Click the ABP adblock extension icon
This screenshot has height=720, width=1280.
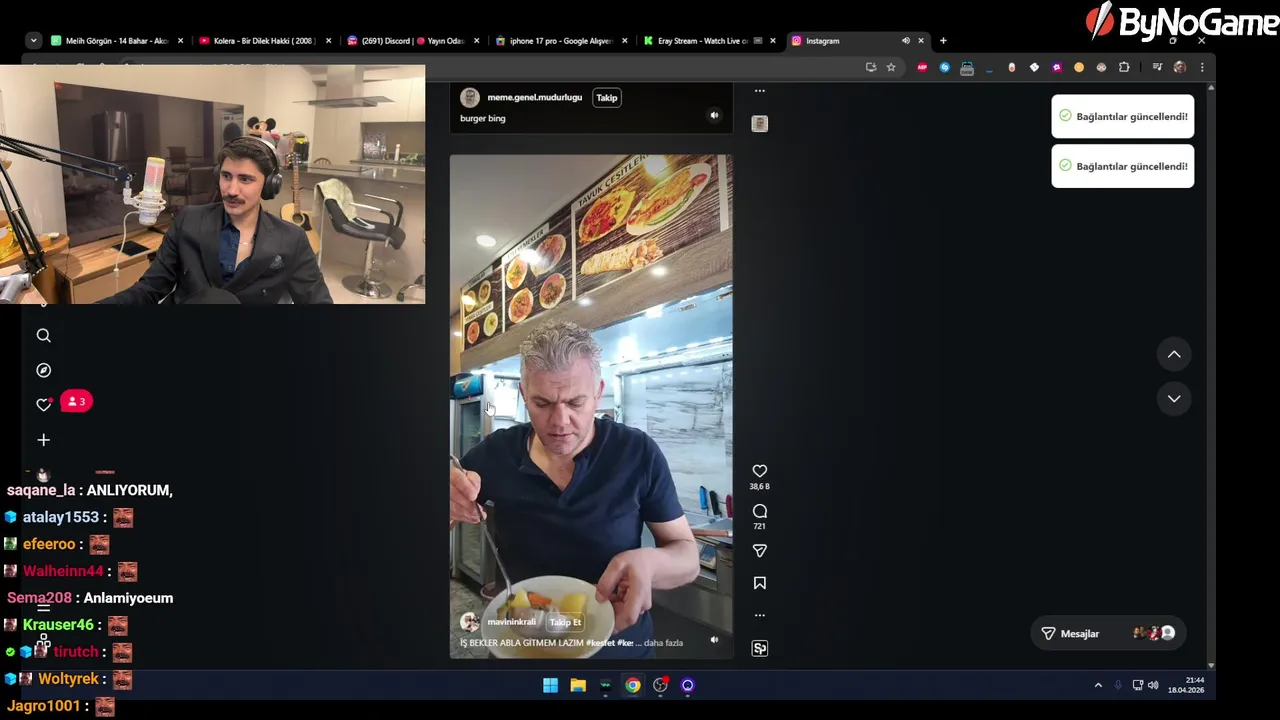point(922,67)
